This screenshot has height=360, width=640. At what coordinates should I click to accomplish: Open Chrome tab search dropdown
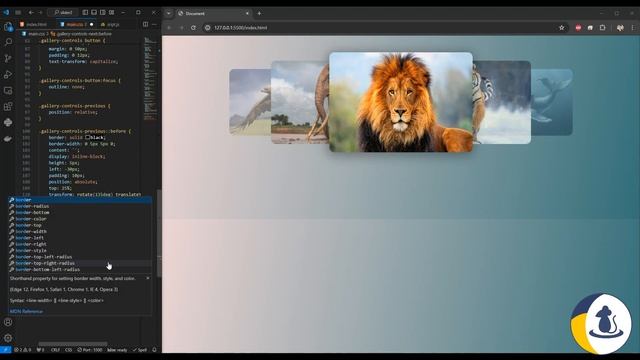tap(169, 13)
